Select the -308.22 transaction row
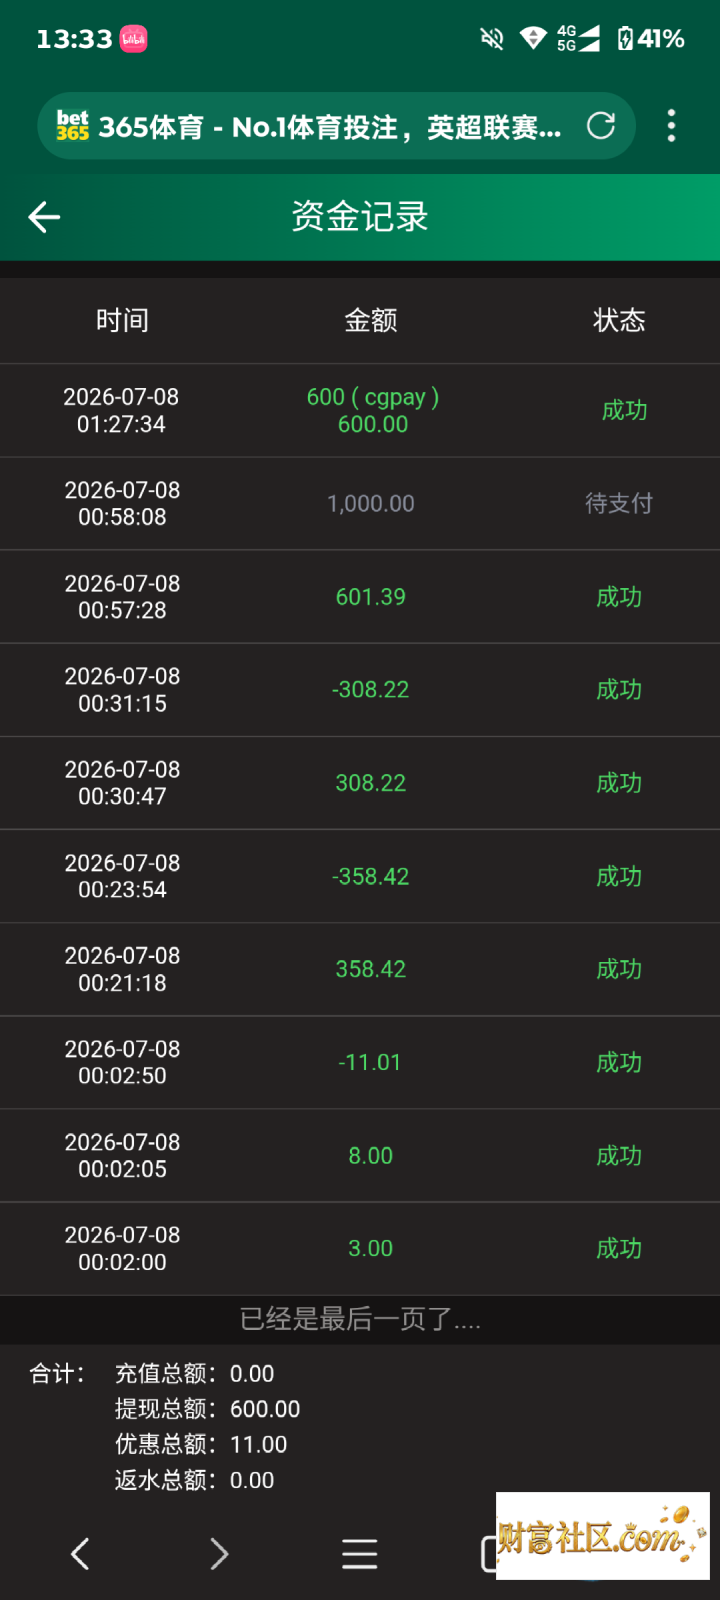This screenshot has height=1600, width=720. (360, 690)
